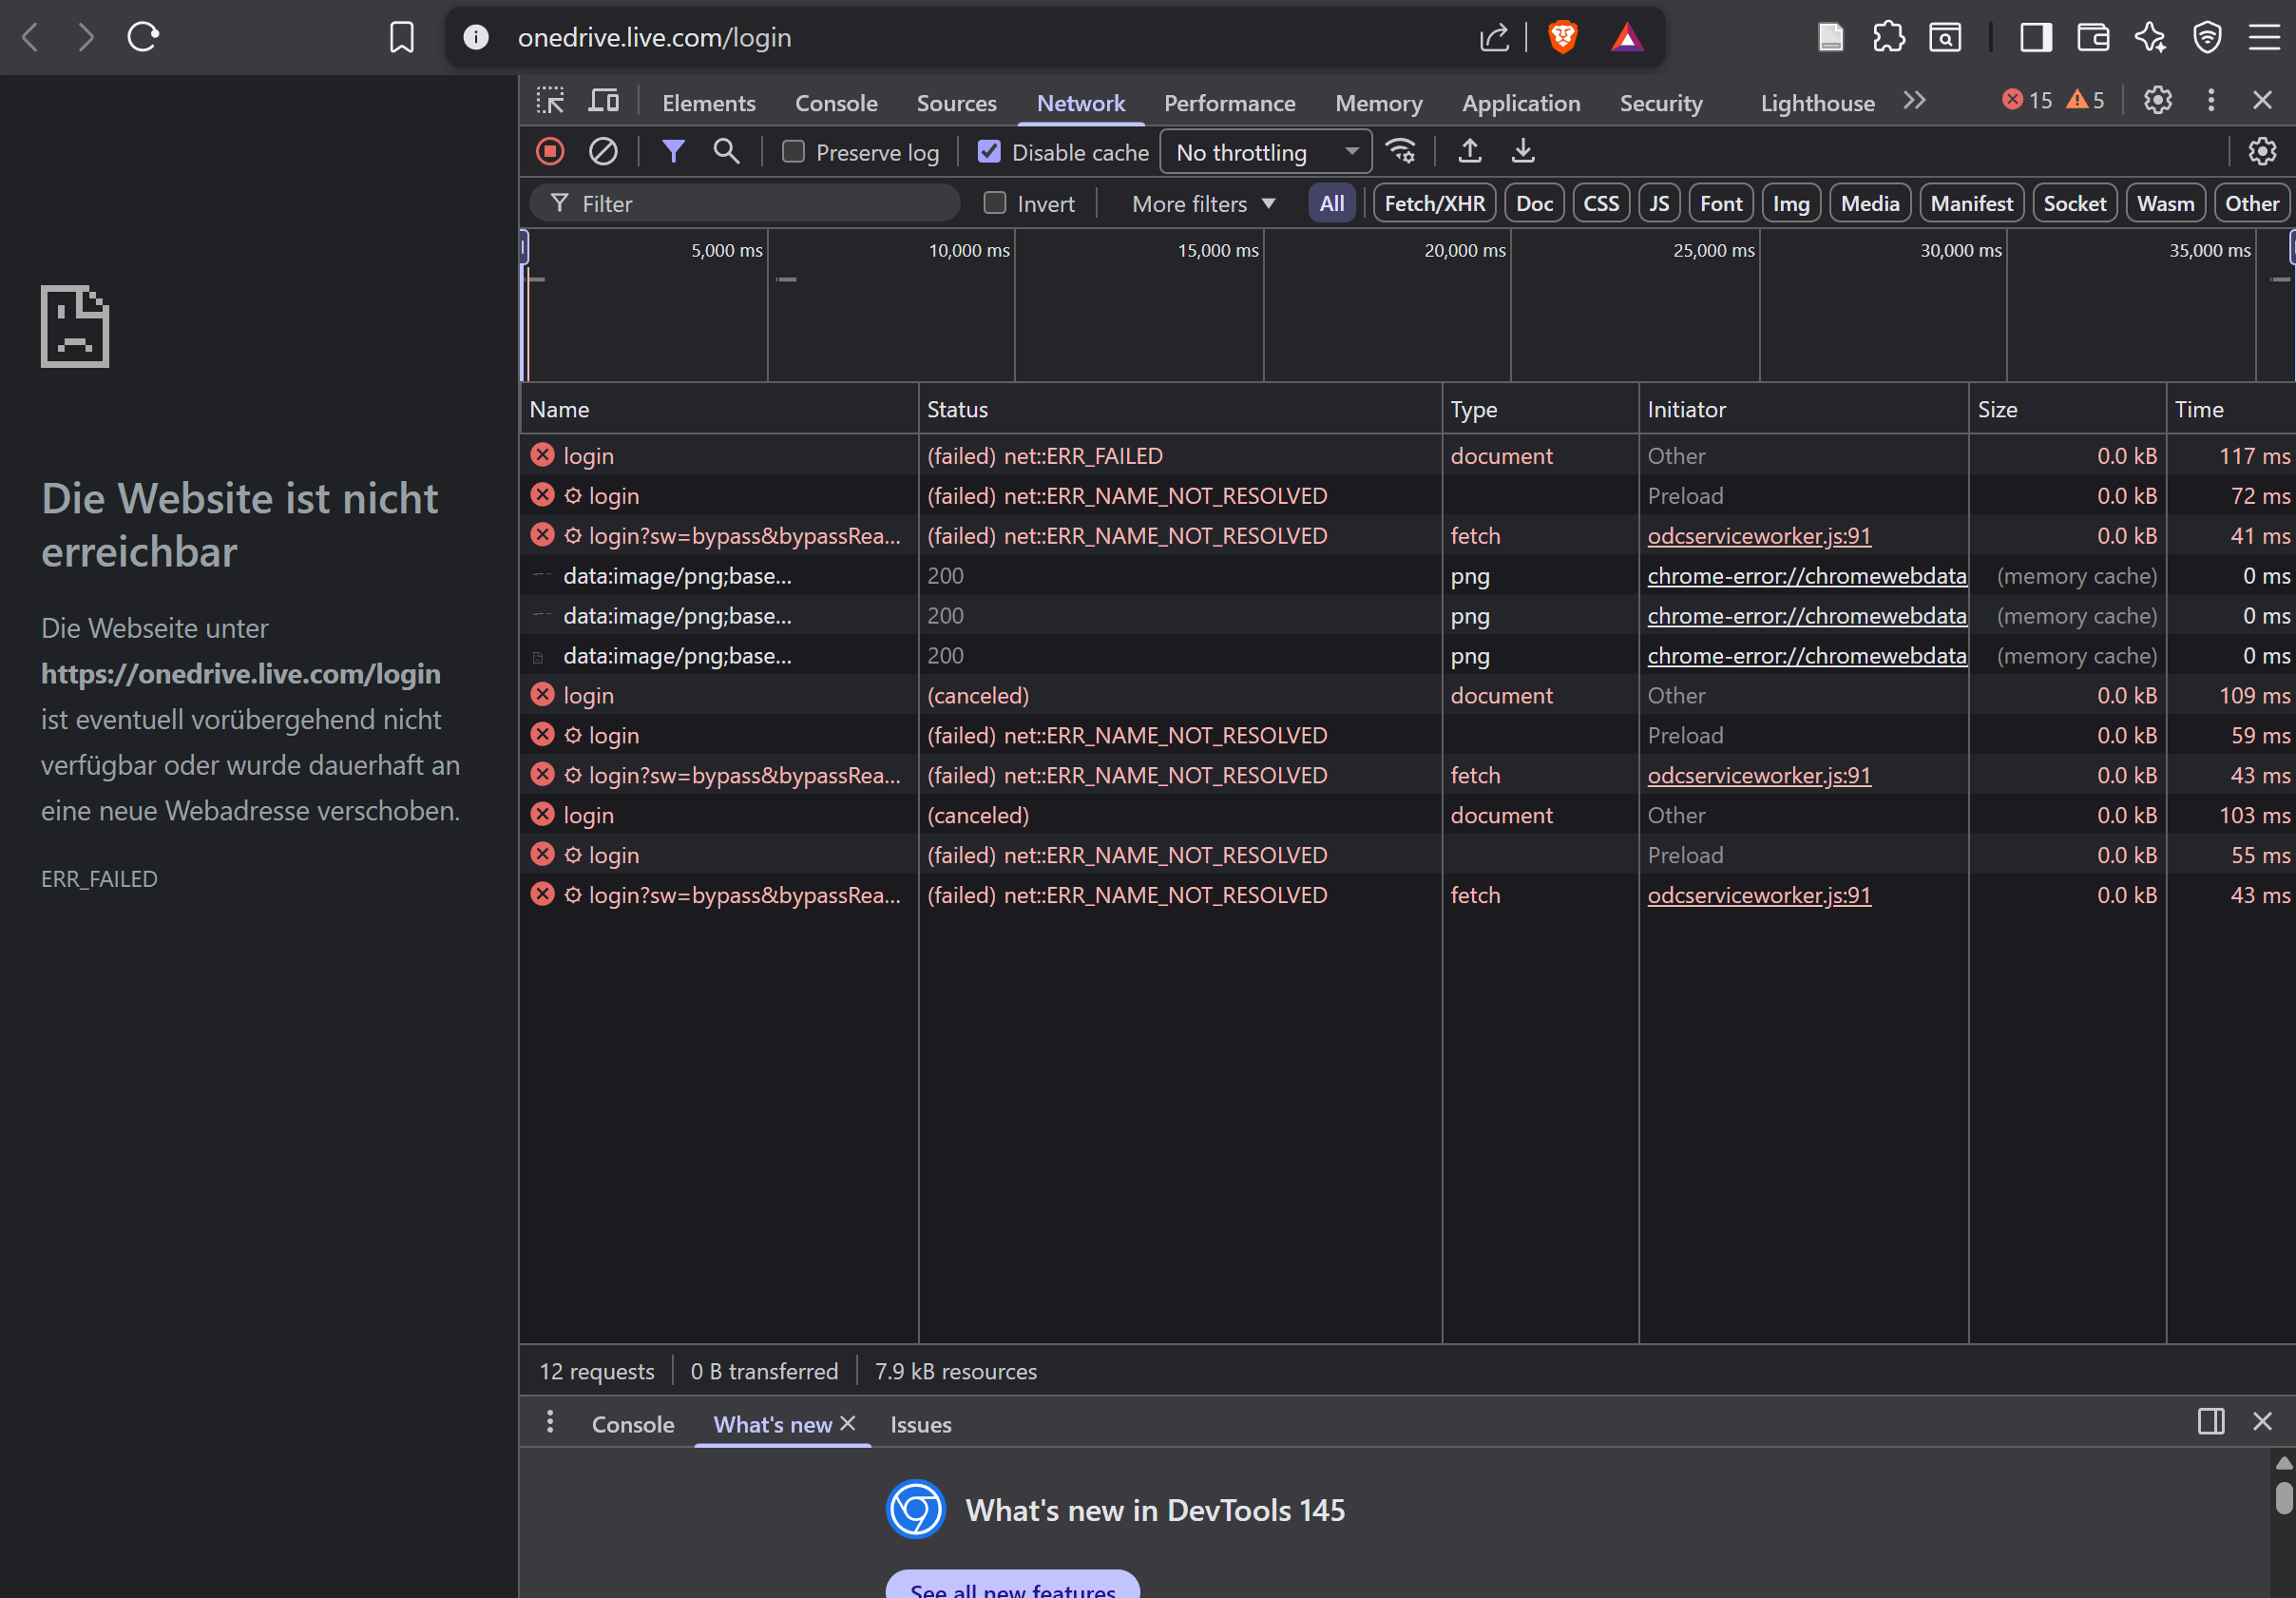
Task: Open the network search magnifier
Action: point(727,151)
